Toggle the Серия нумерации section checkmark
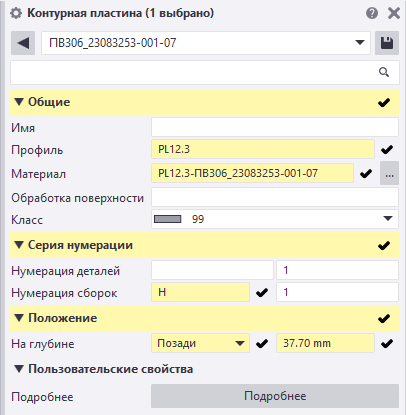 pos(384,246)
